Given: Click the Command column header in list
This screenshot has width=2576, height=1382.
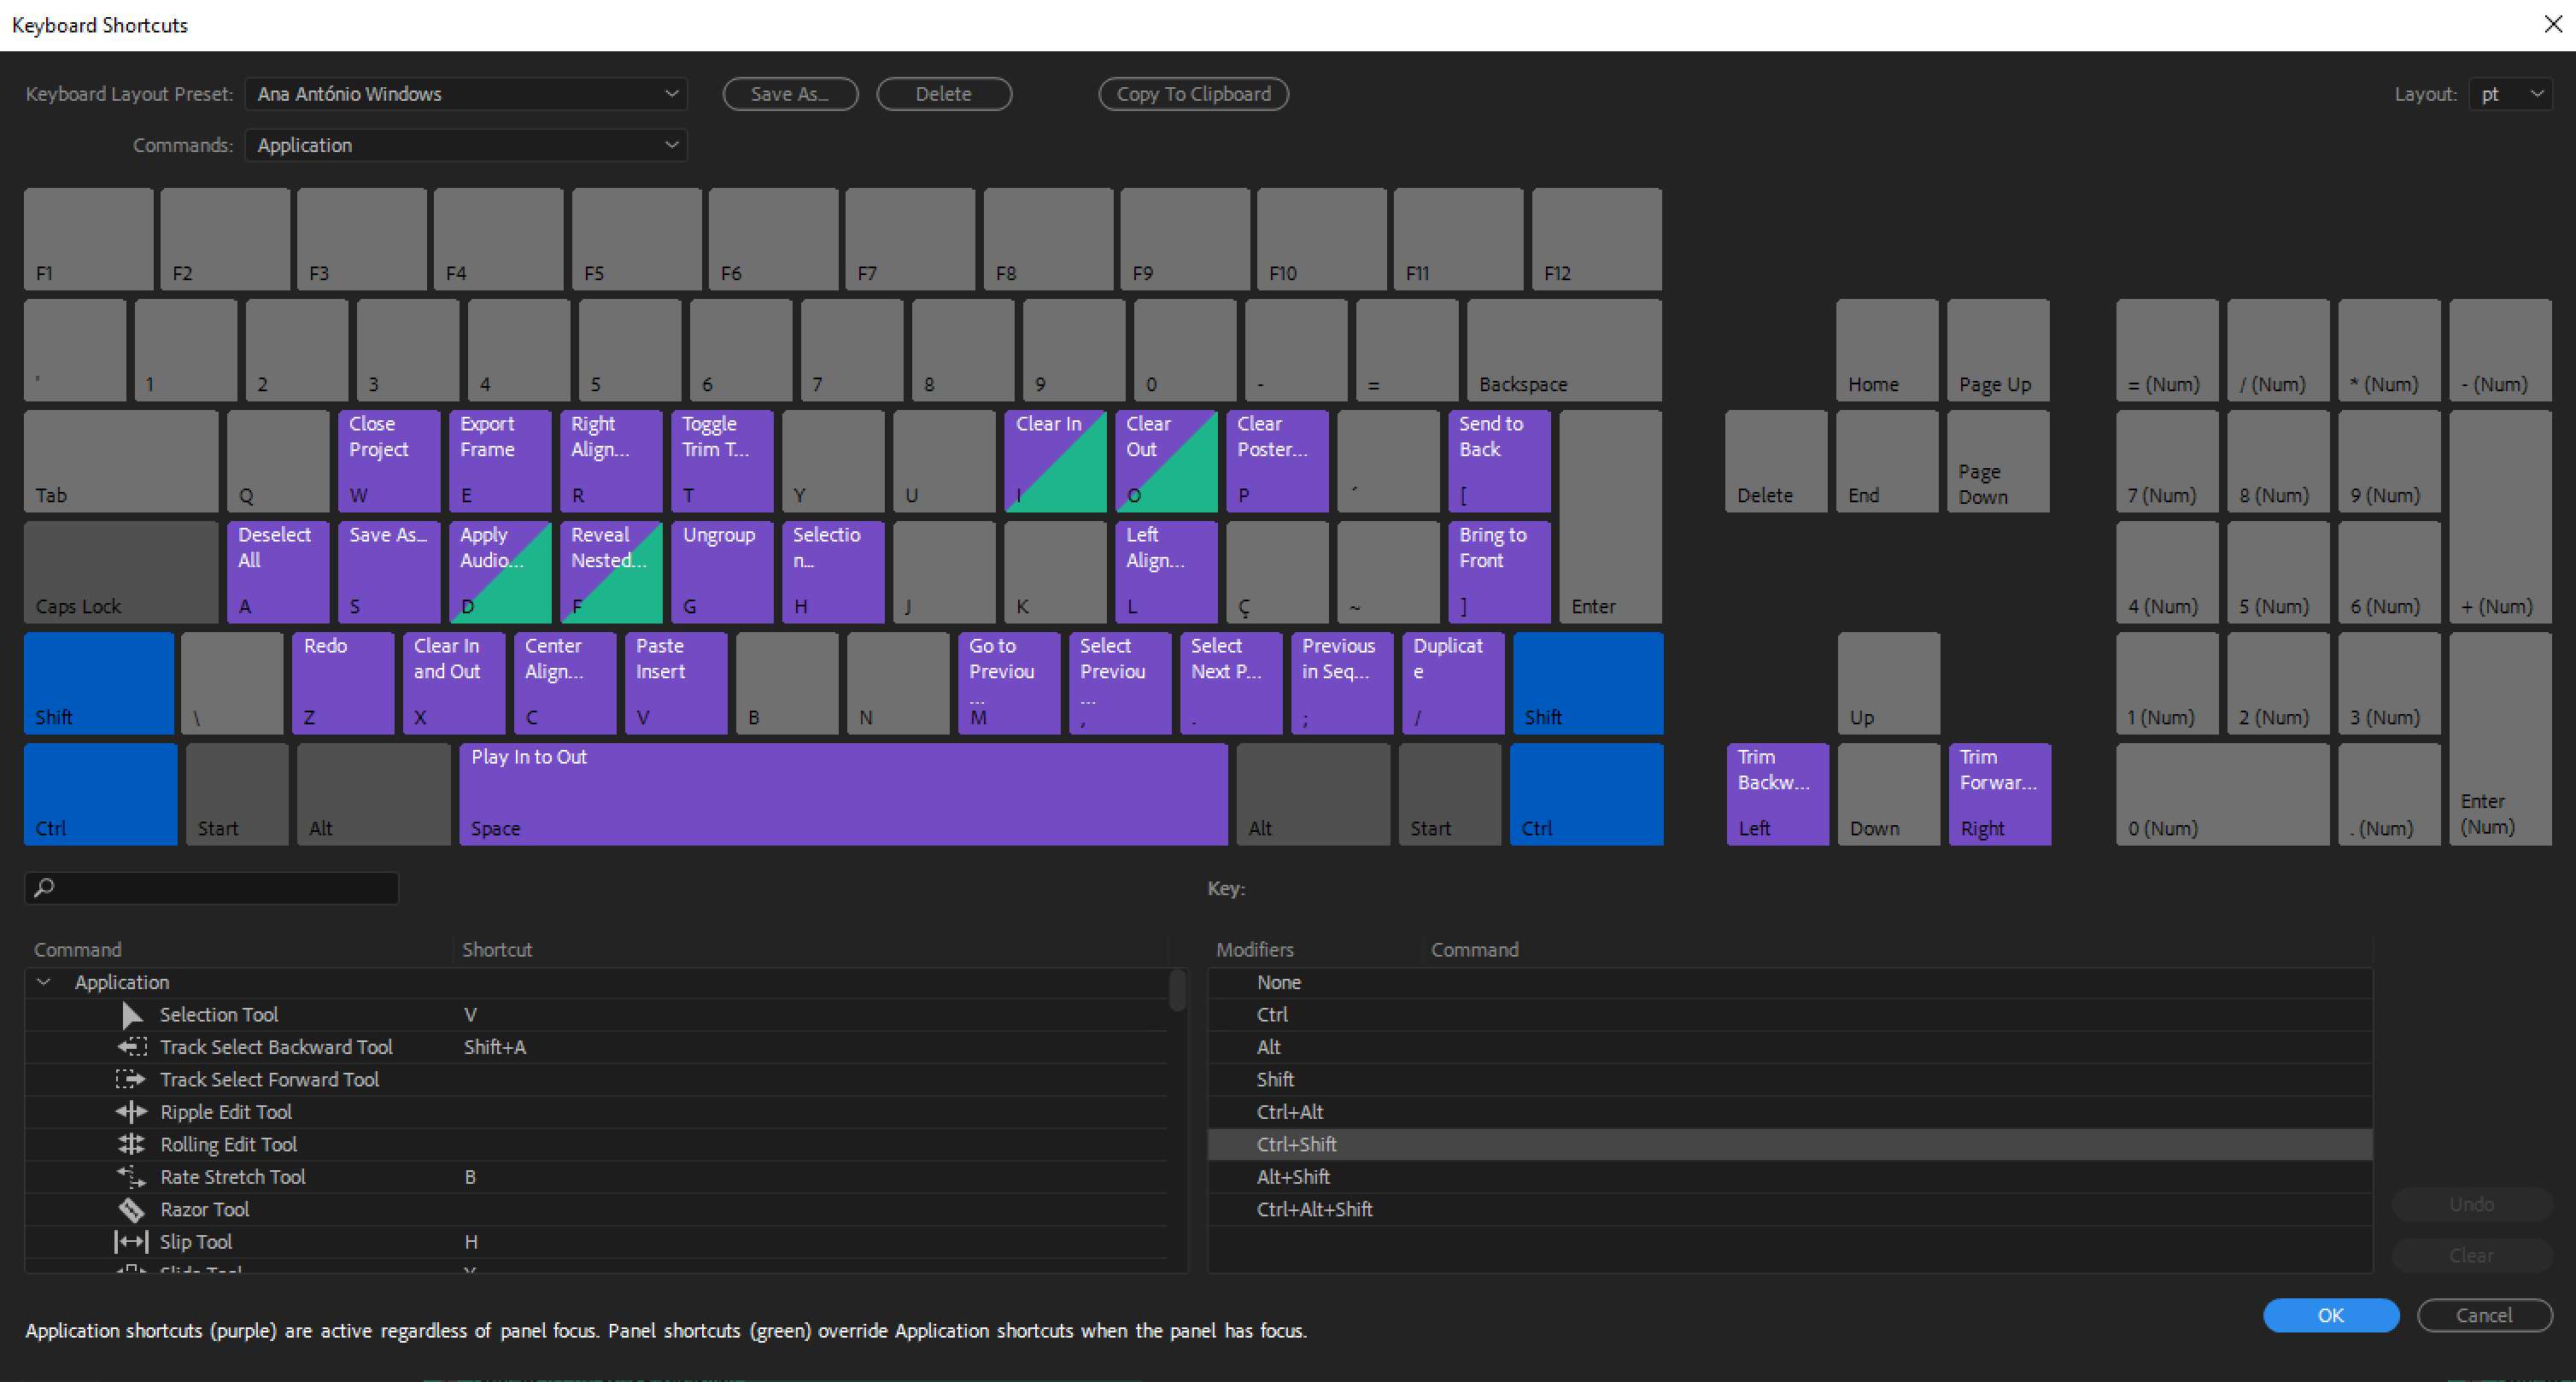Looking at the screenshot, I should coord(78,949).
